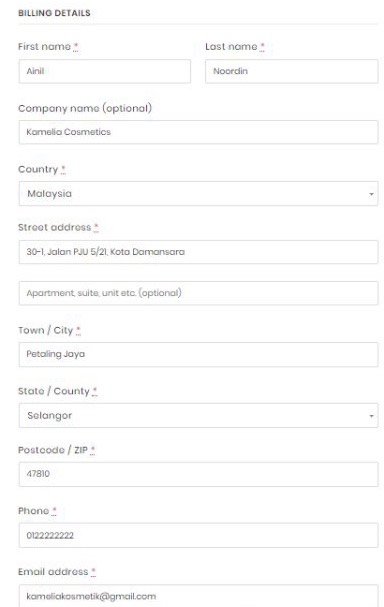Open the Country dropdown showing Malaysia
384x607 pixels.
click(198, 193)
